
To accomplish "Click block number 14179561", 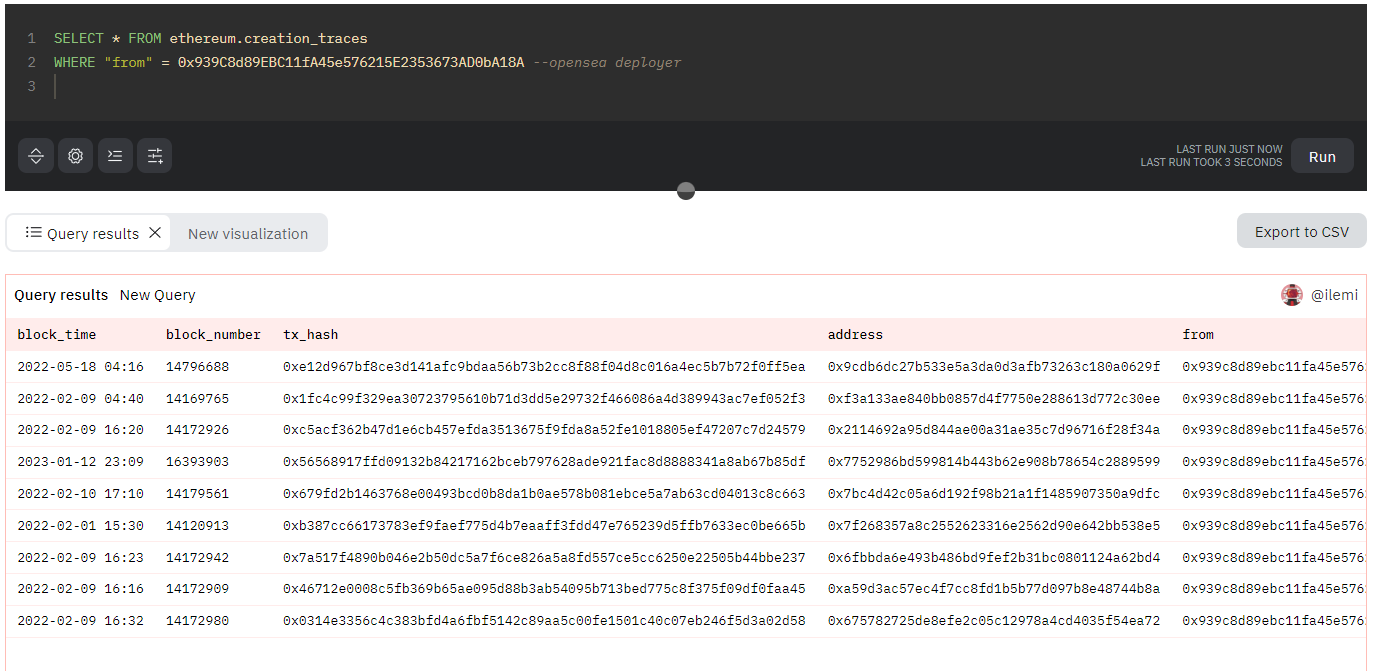I will click(x=197, y=494).
